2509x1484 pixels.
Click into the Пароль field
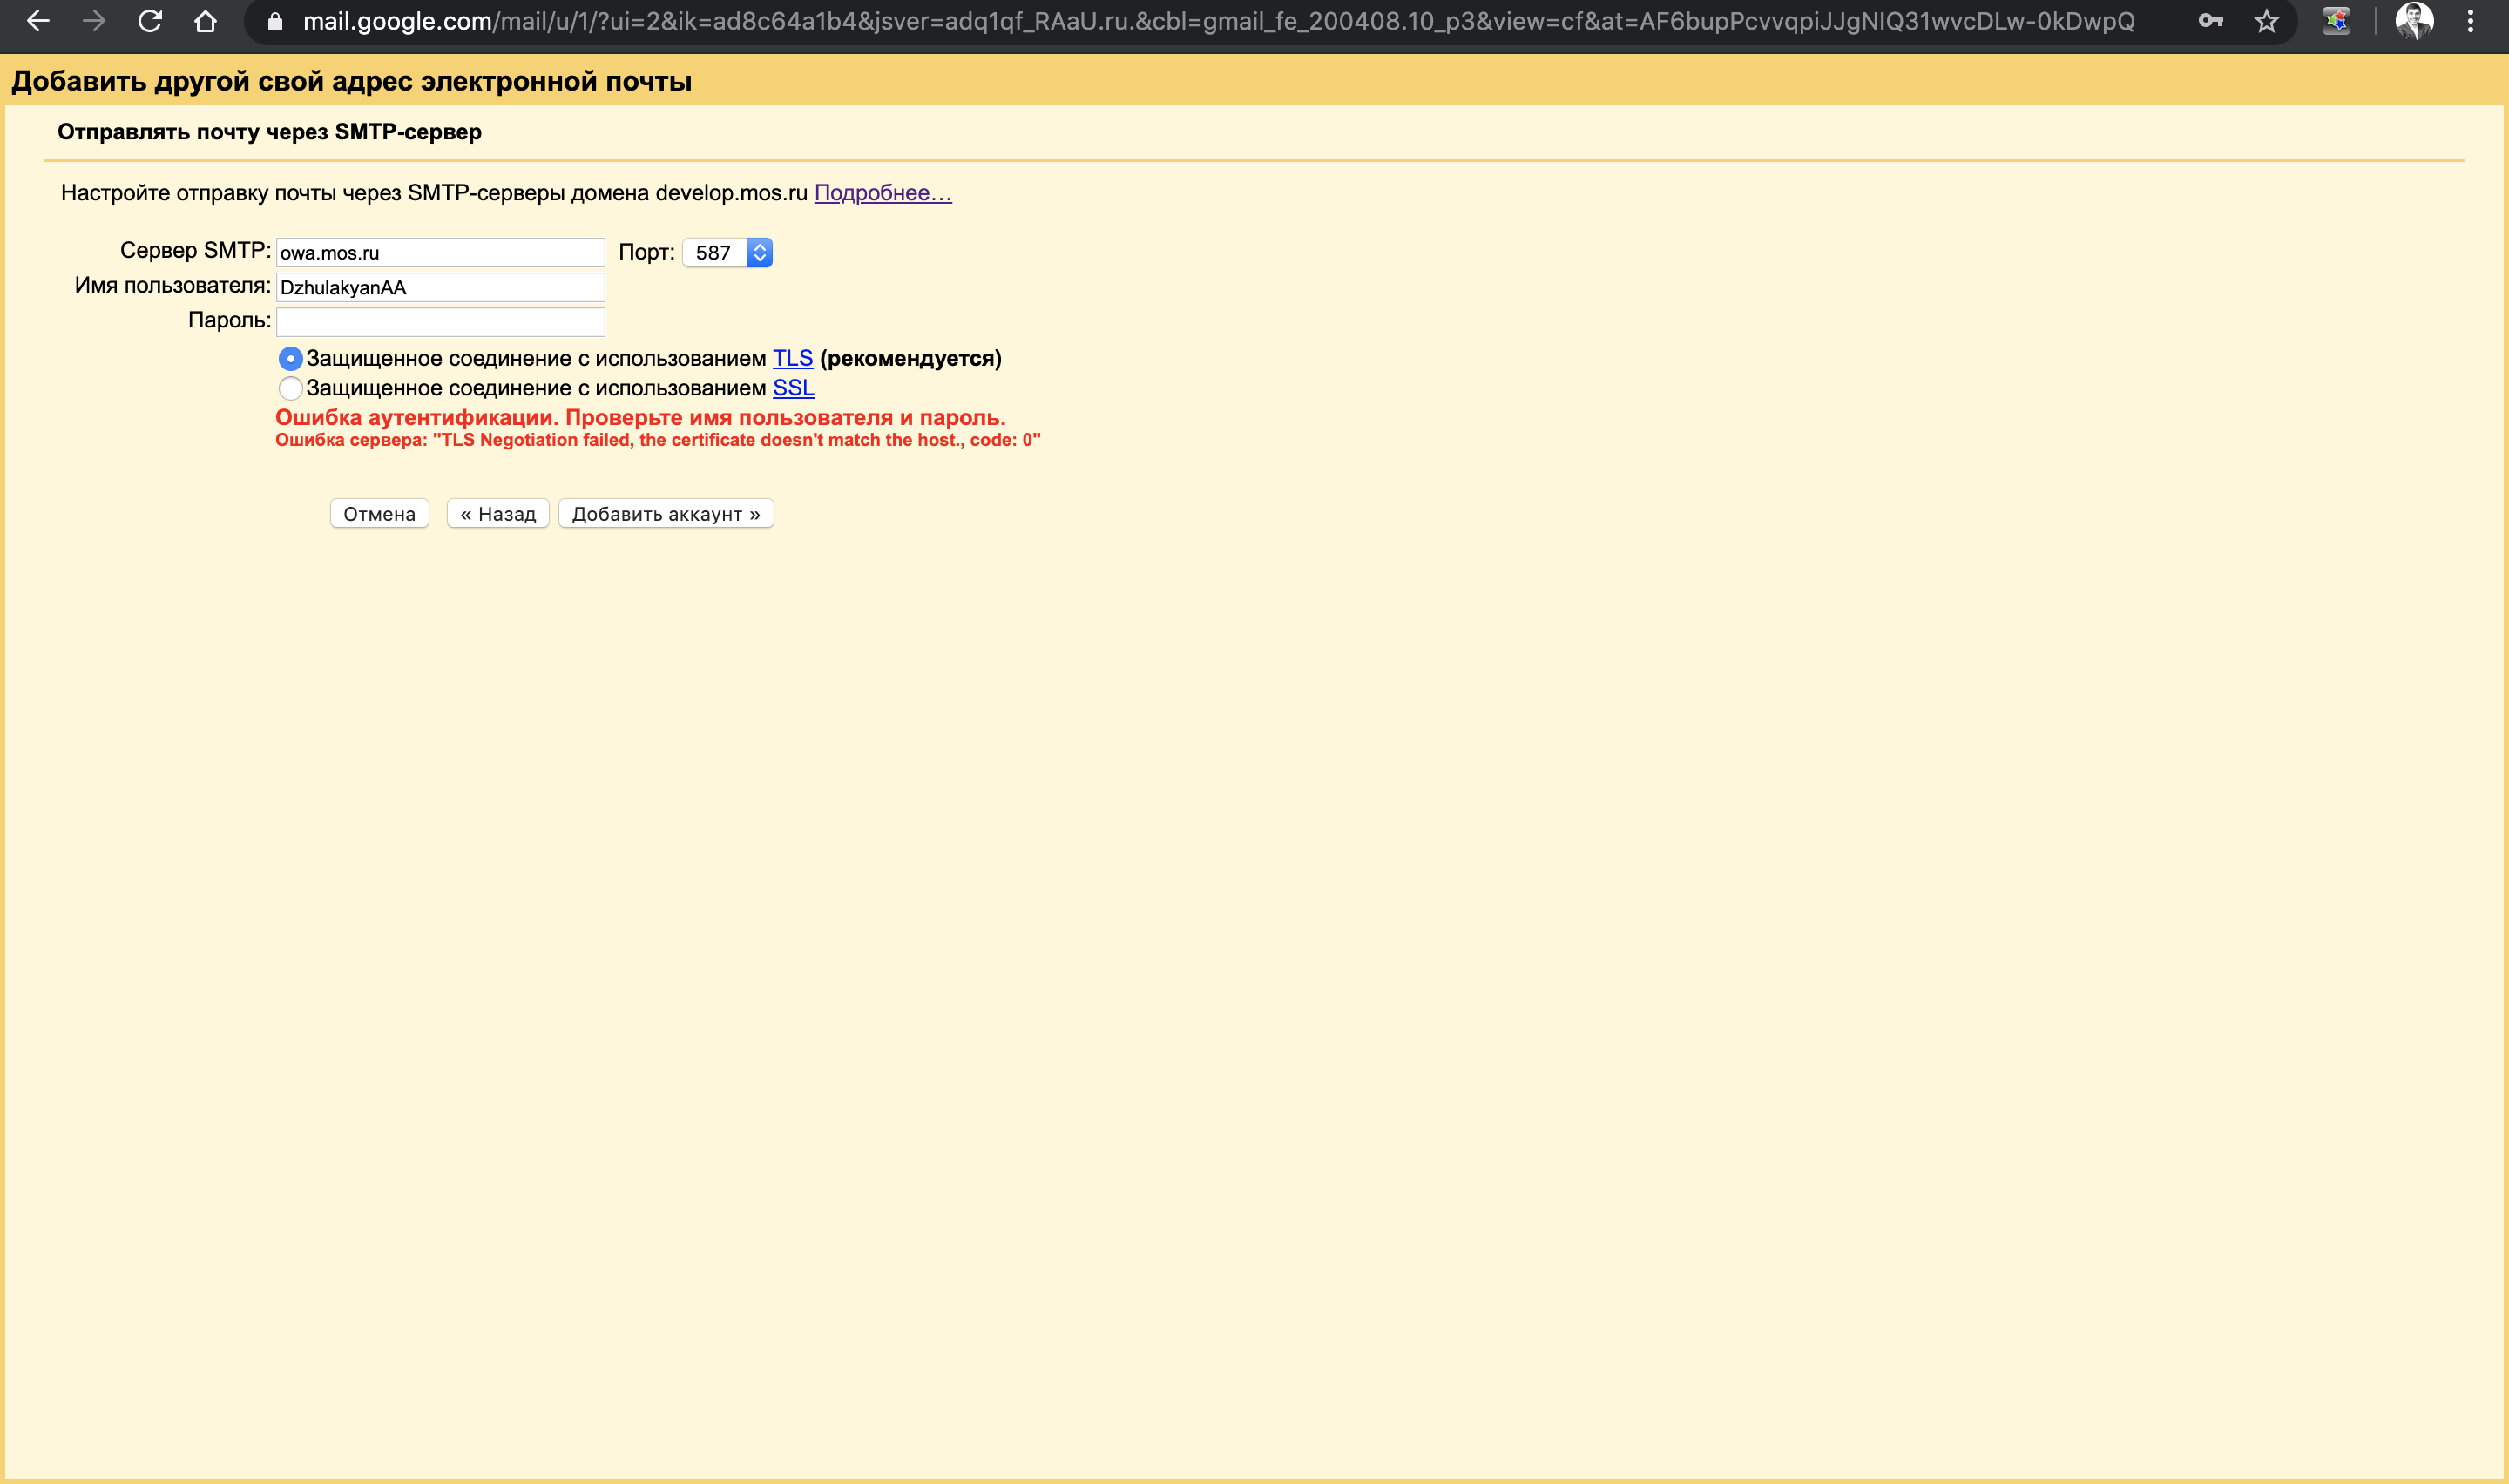click(x=440, y=322)
